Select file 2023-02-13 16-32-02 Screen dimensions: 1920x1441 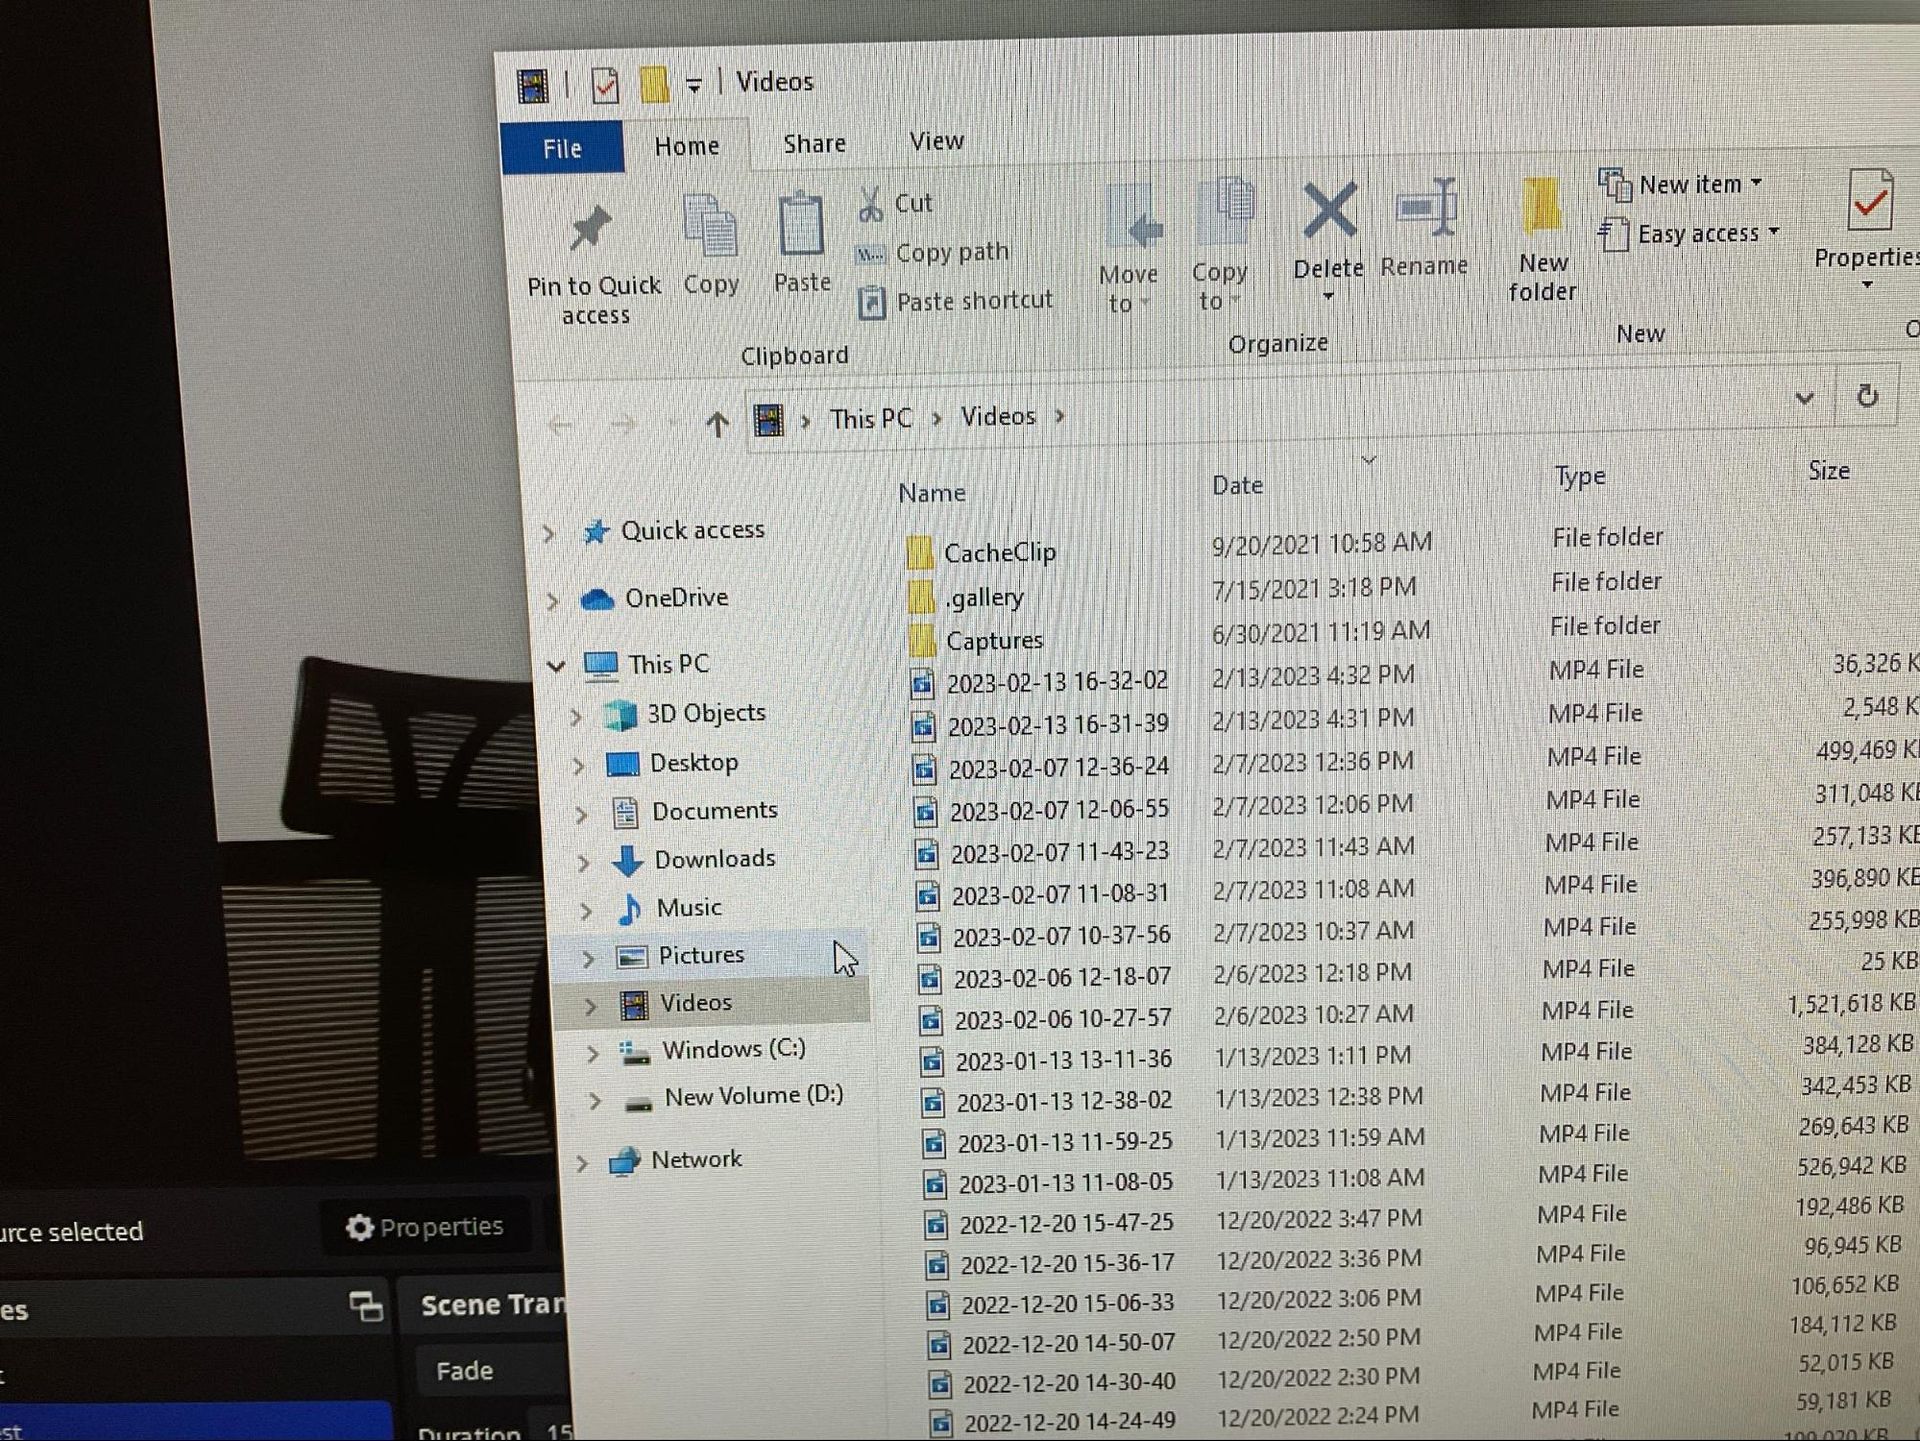tap(1057, 683)
